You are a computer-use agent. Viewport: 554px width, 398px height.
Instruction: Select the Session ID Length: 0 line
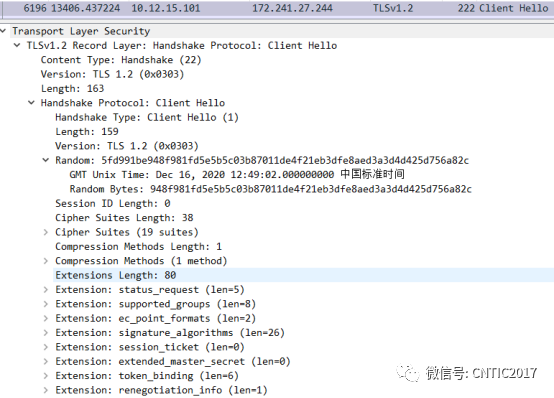[x=113, y=203]
